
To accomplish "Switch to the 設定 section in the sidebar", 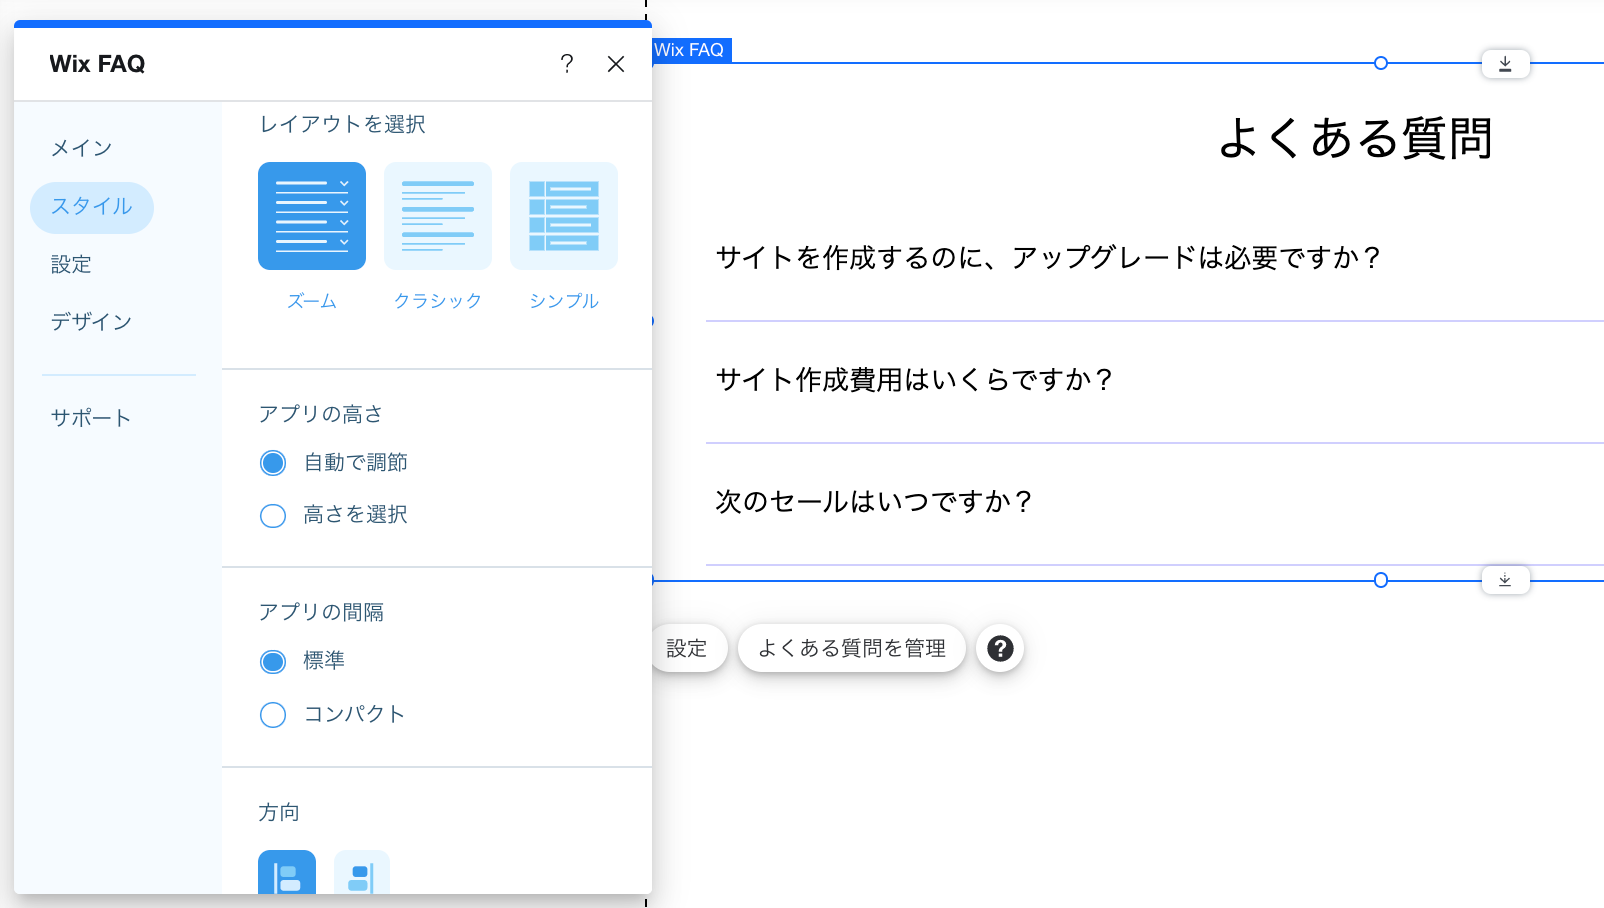I will [72, 264].
